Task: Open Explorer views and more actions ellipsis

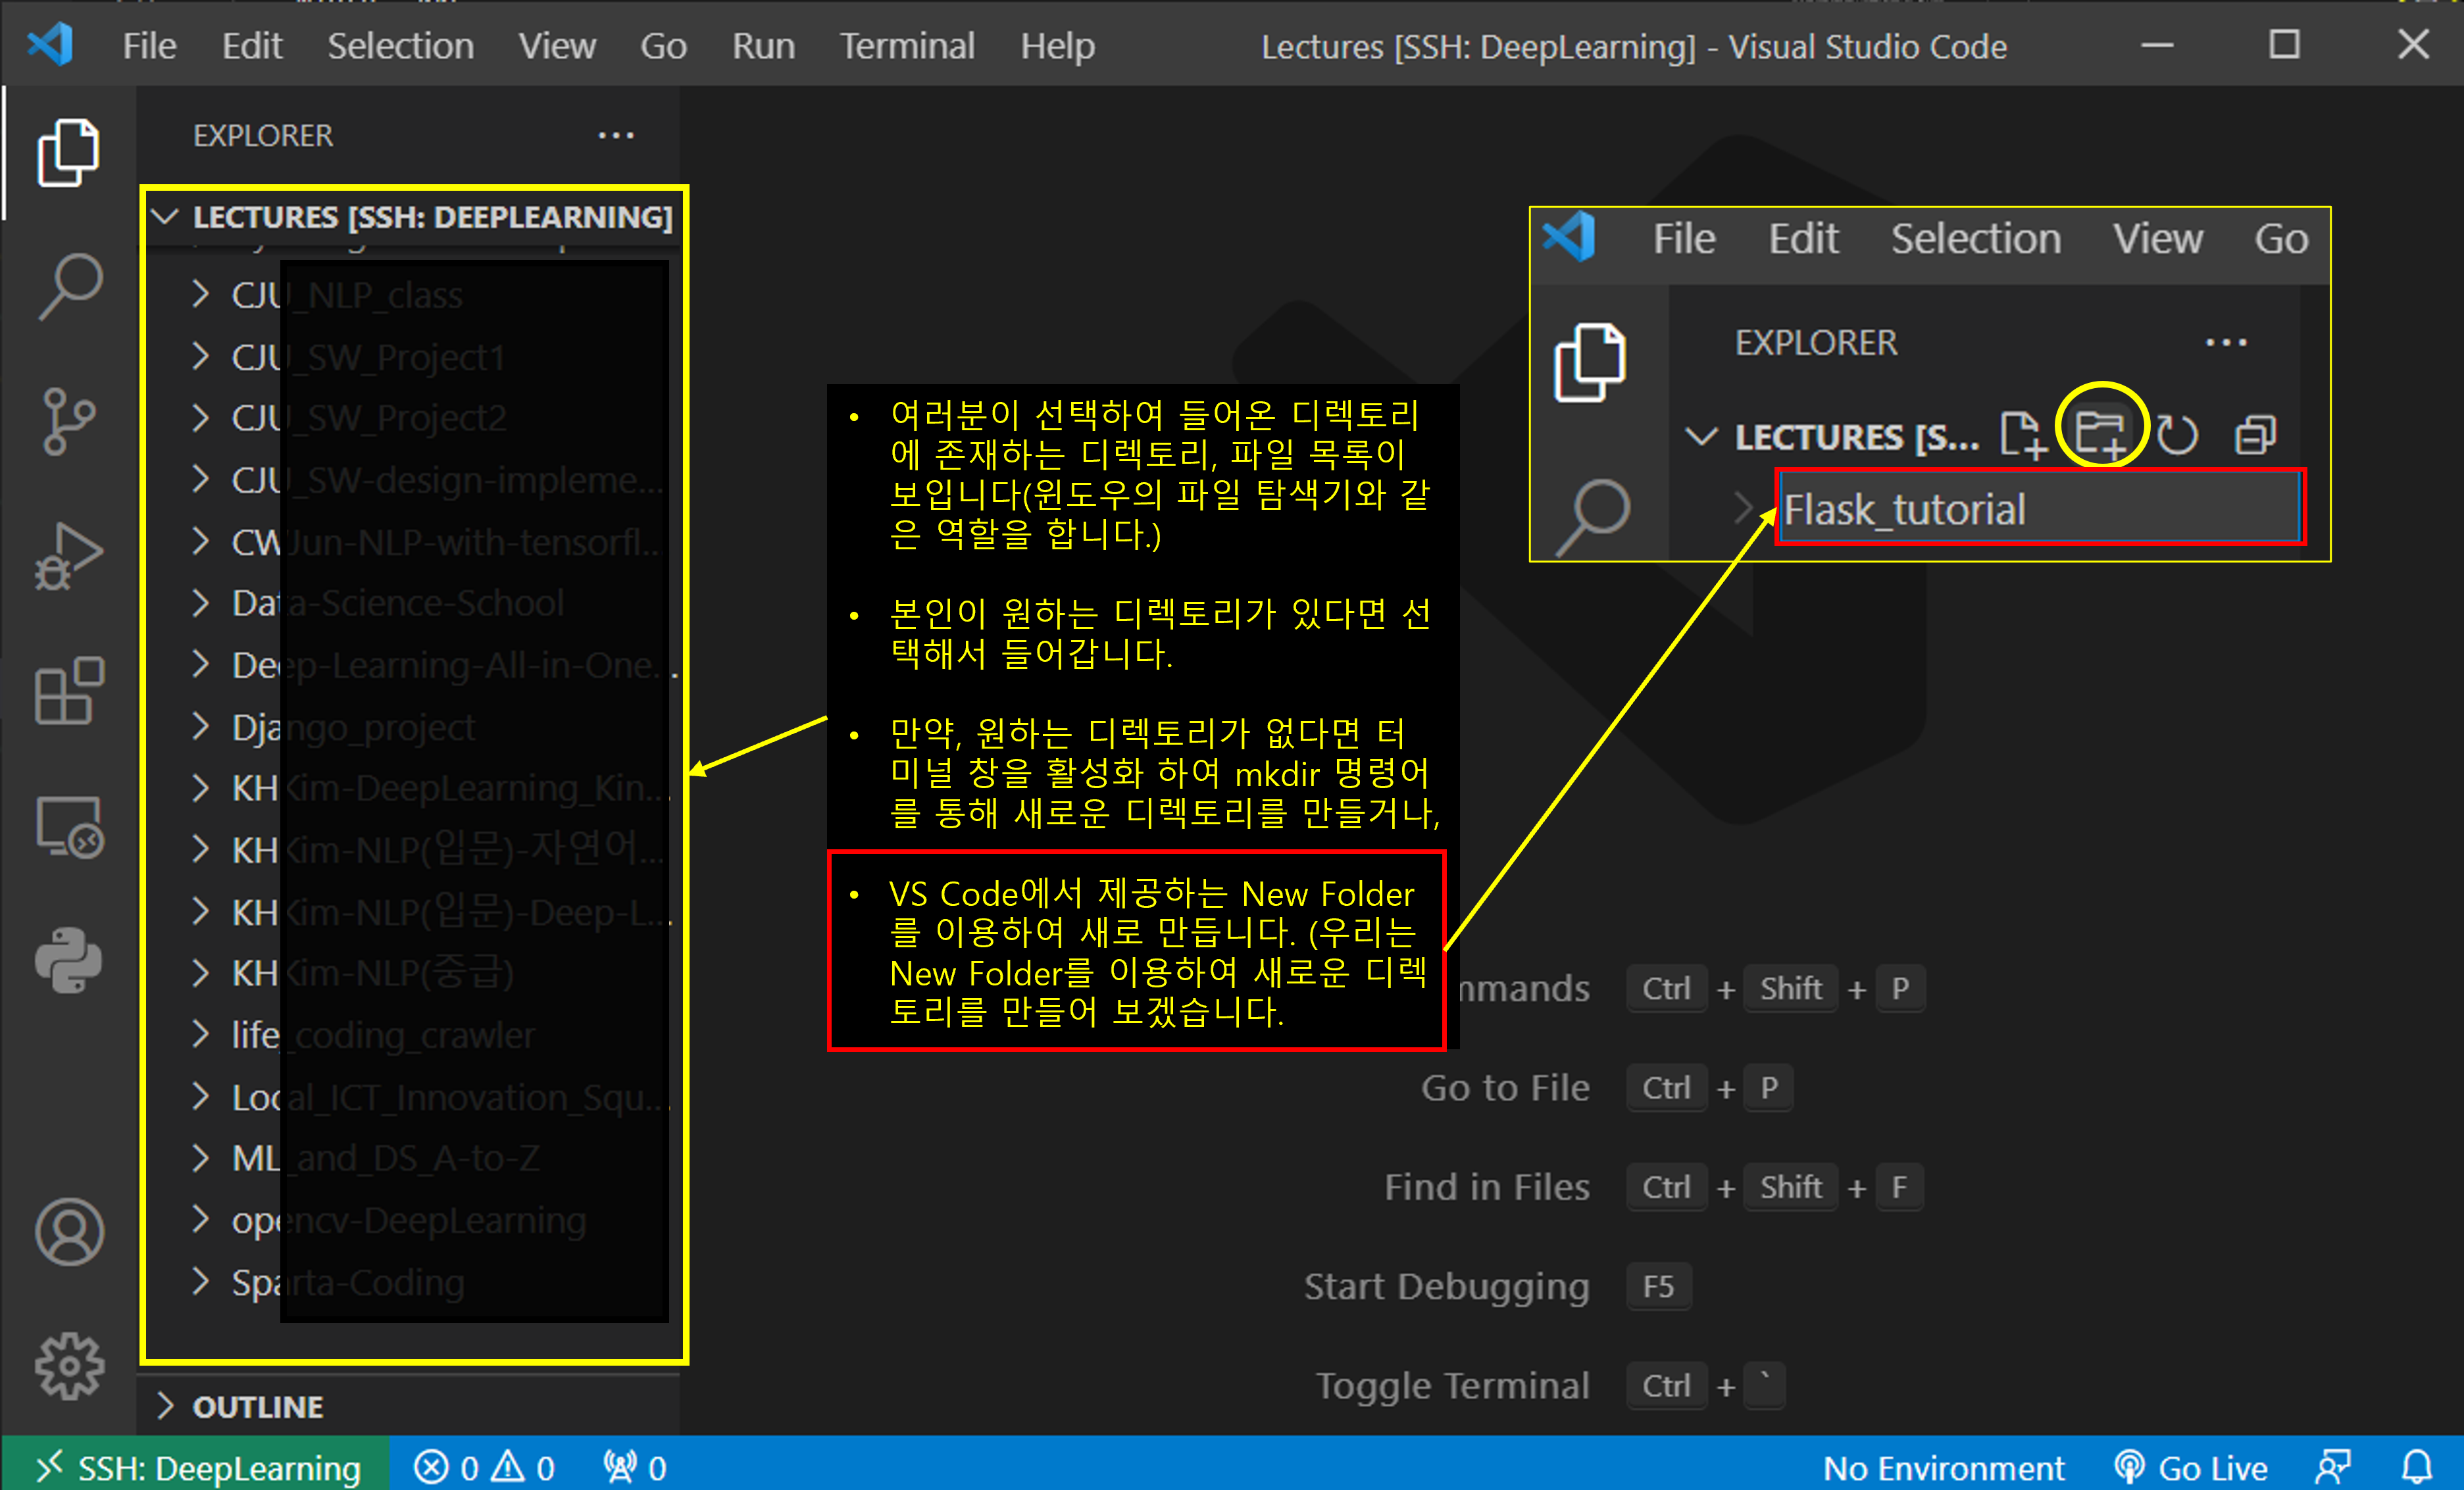Action: (616, 135)
